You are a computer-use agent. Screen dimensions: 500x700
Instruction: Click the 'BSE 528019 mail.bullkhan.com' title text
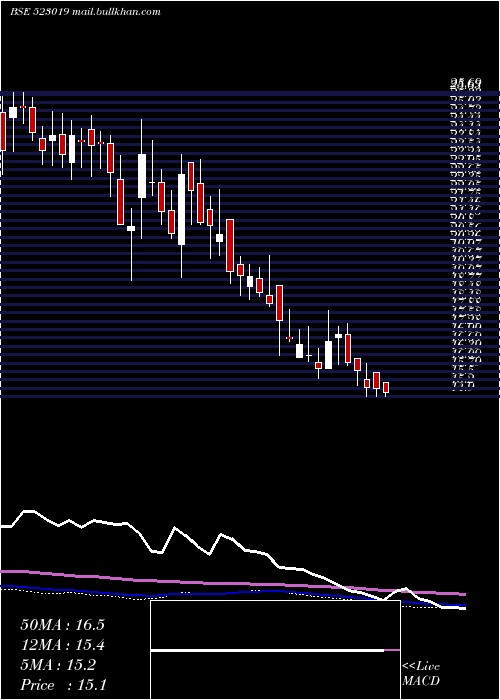(85, 12)
